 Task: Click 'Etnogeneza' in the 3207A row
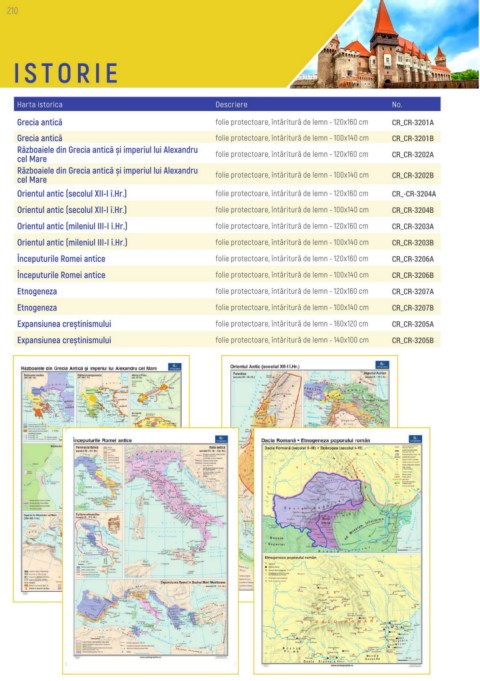coord(37,291)
